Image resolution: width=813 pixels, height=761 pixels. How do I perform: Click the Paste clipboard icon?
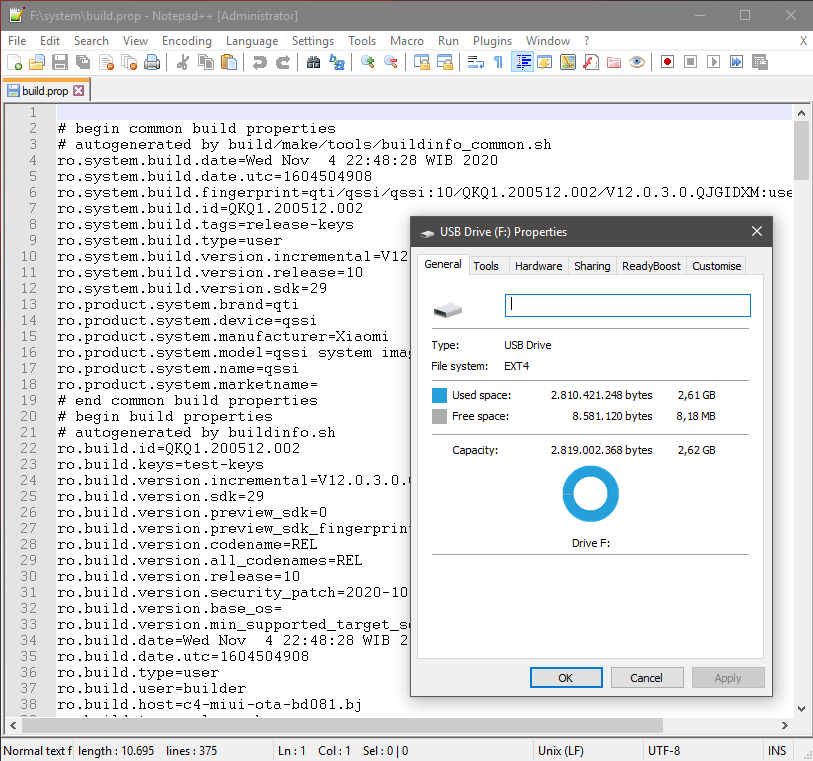[229, 62]
